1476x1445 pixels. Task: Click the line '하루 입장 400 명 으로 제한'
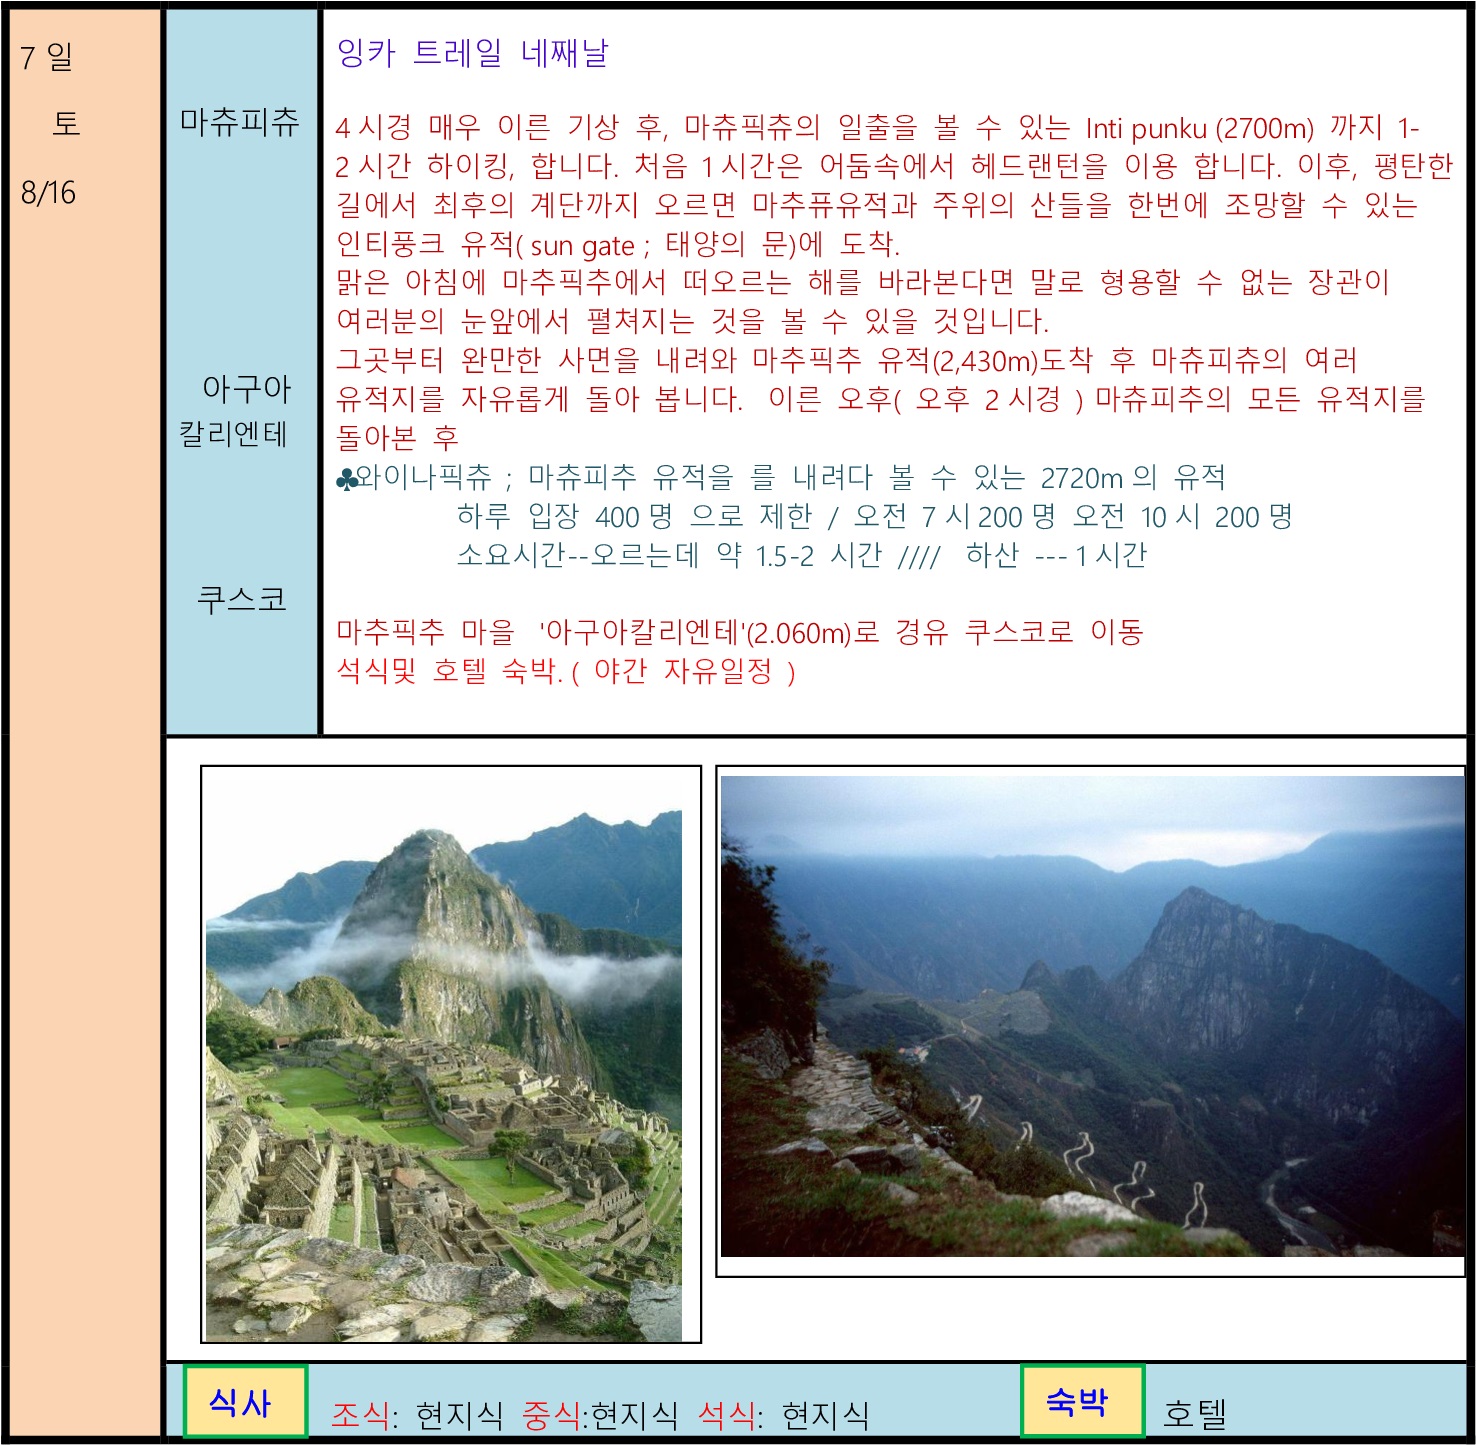[875, 516]
